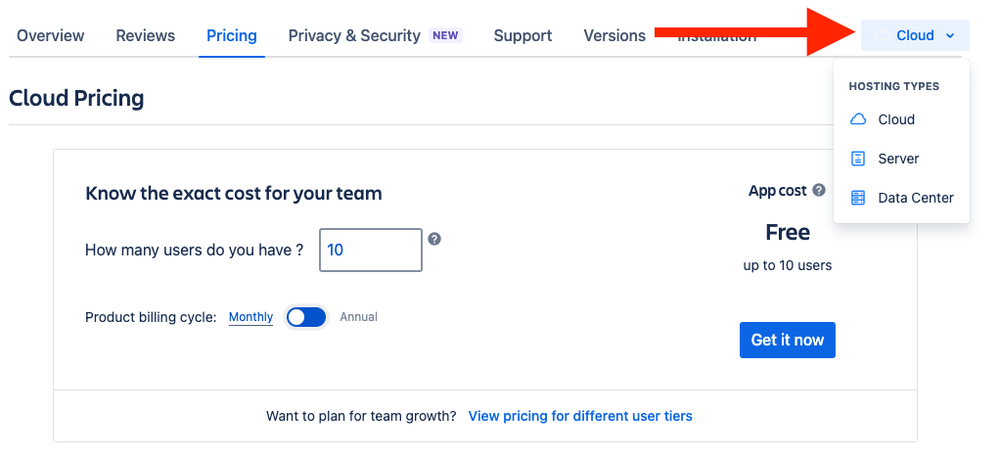
Task: Click the cloud icon beside Cloud option
Action: [x=858, y=119]
